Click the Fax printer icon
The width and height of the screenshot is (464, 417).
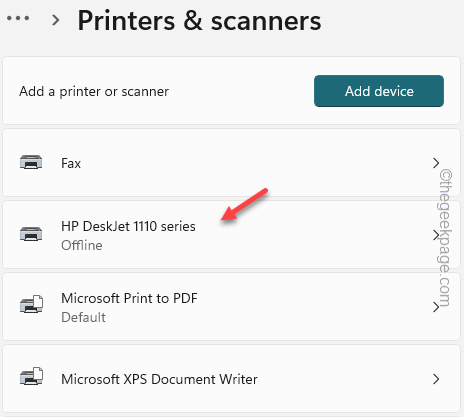tap(31, 162)
